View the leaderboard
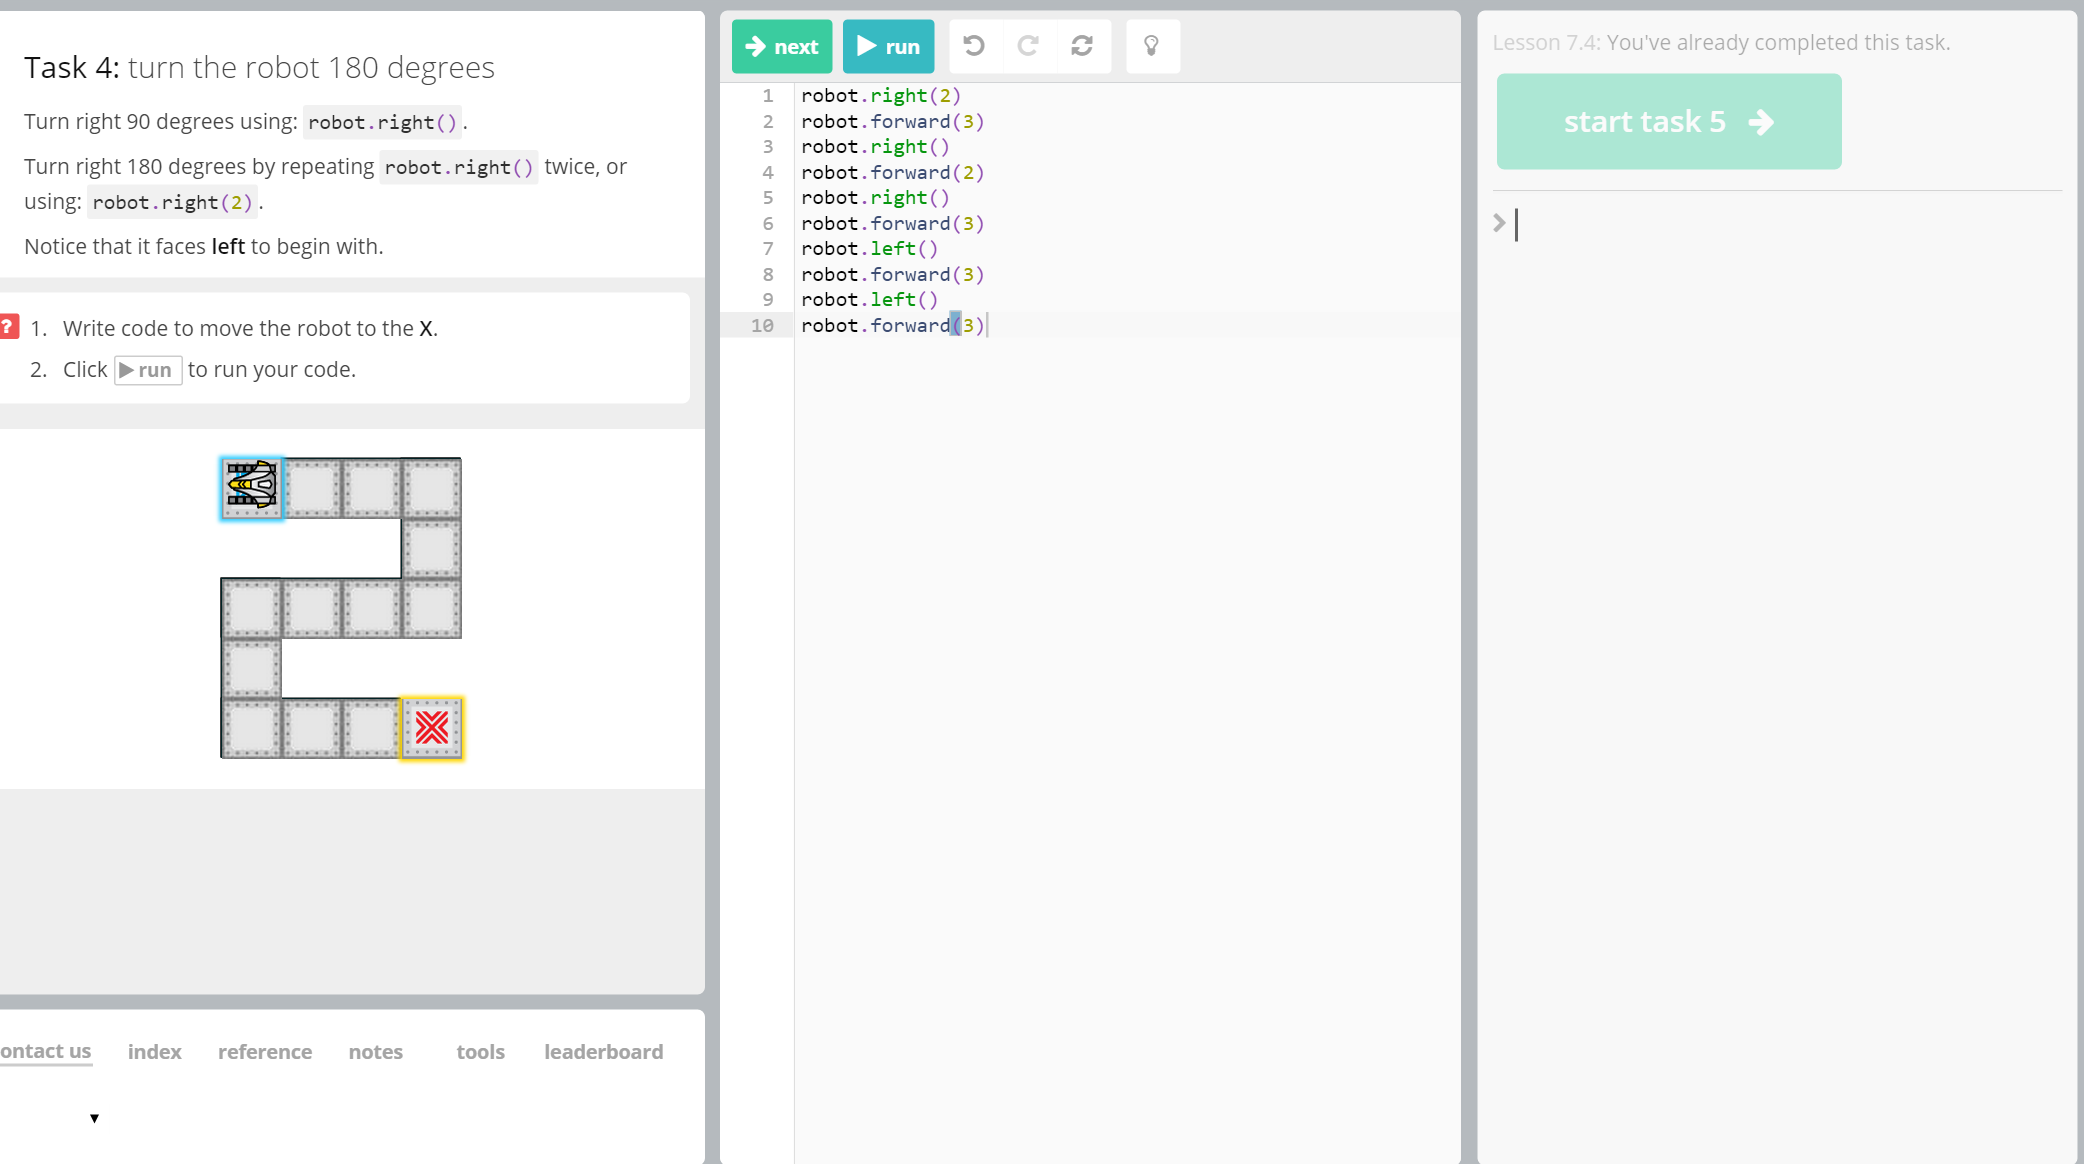Screen dimensions: 2084x1164 603,1052
